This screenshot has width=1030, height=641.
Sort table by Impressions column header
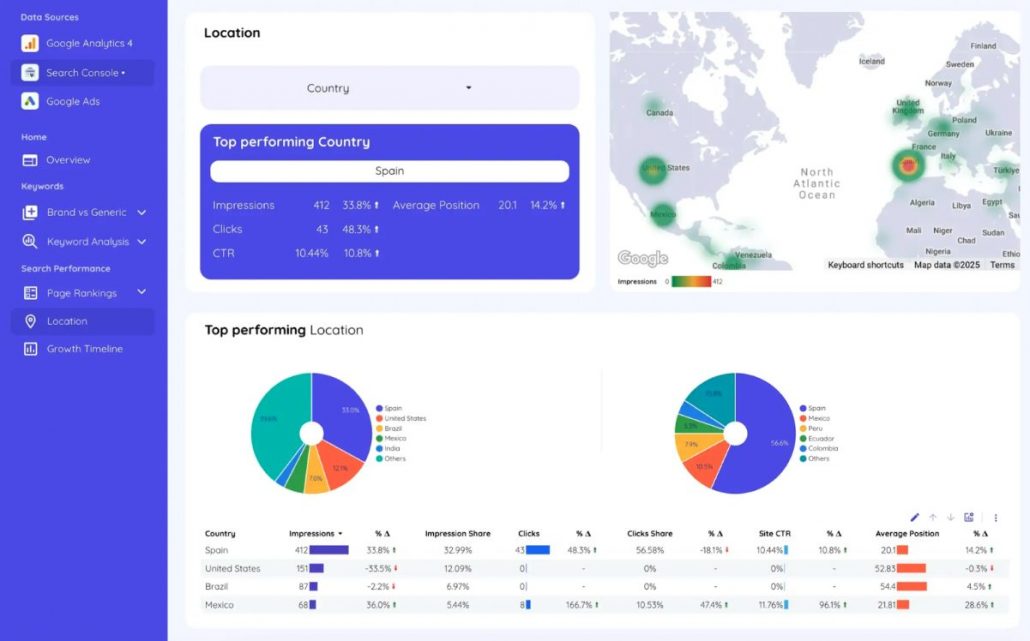(x=314, y=534)
